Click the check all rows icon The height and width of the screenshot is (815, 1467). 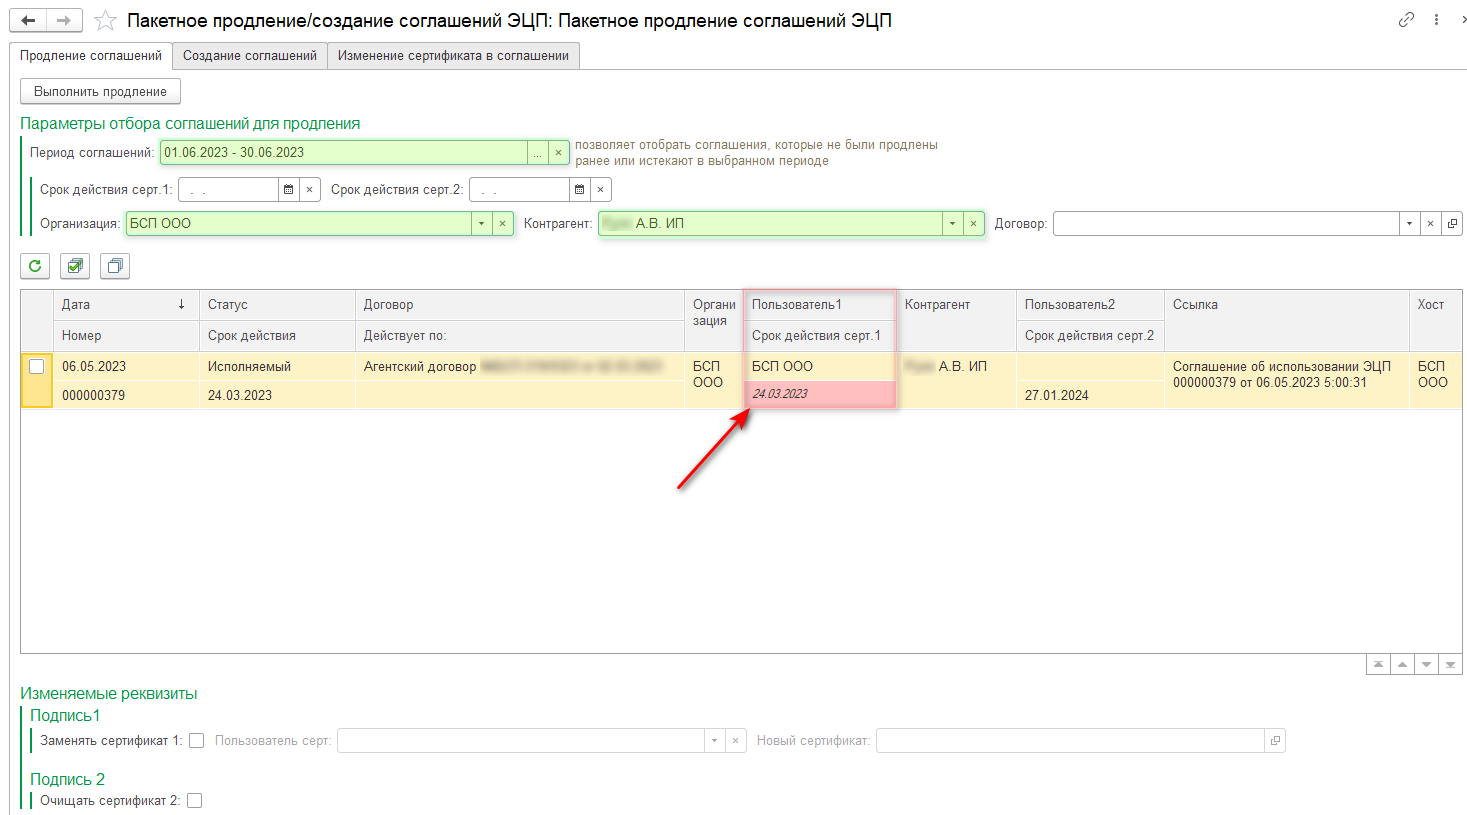(75, 266)
